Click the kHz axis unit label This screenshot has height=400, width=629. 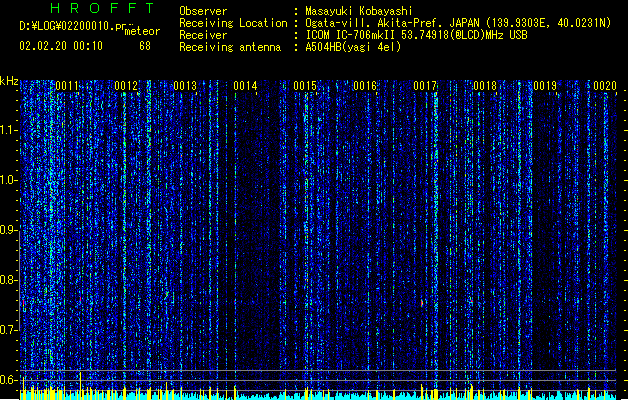click(9, 81)
